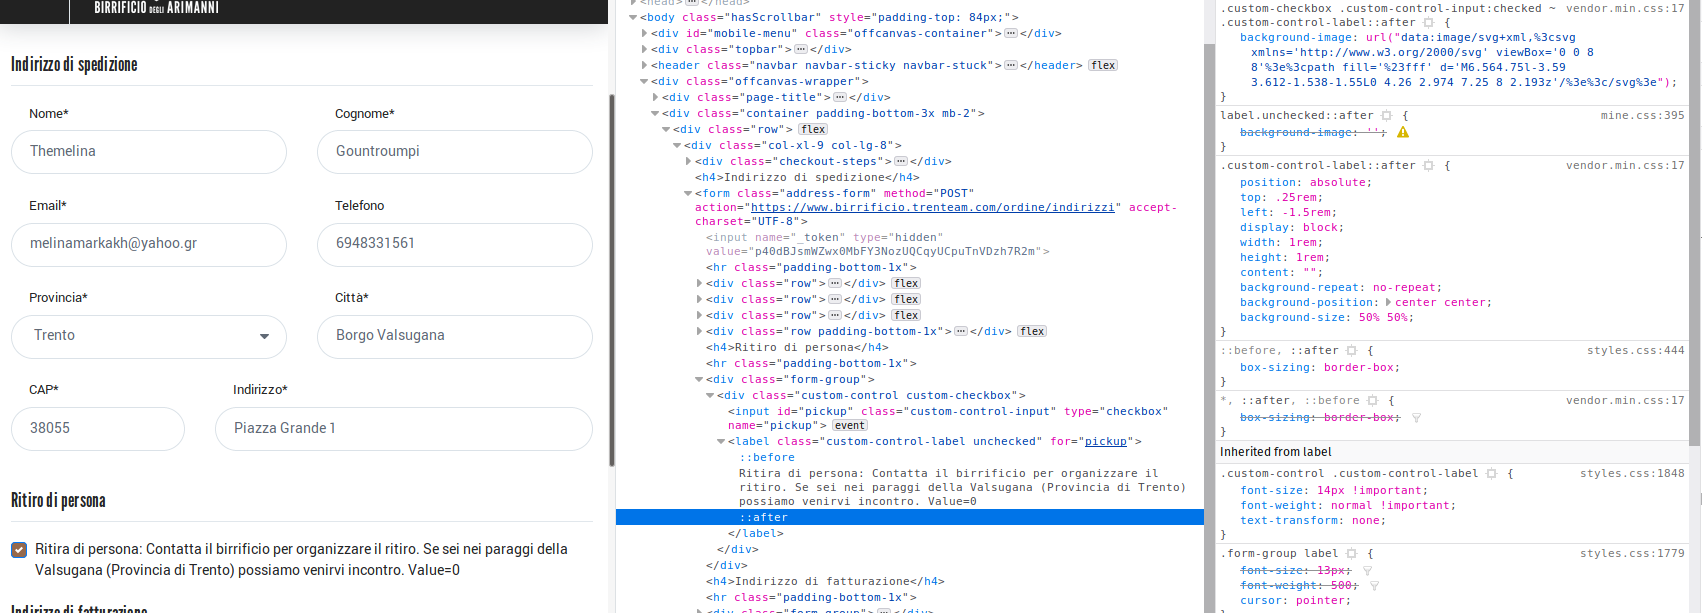The width and height of the screenshot is (1702, 613).
Task: Click the Indirizzo field showing Piazza Grande 1
Action: point(404,428)
